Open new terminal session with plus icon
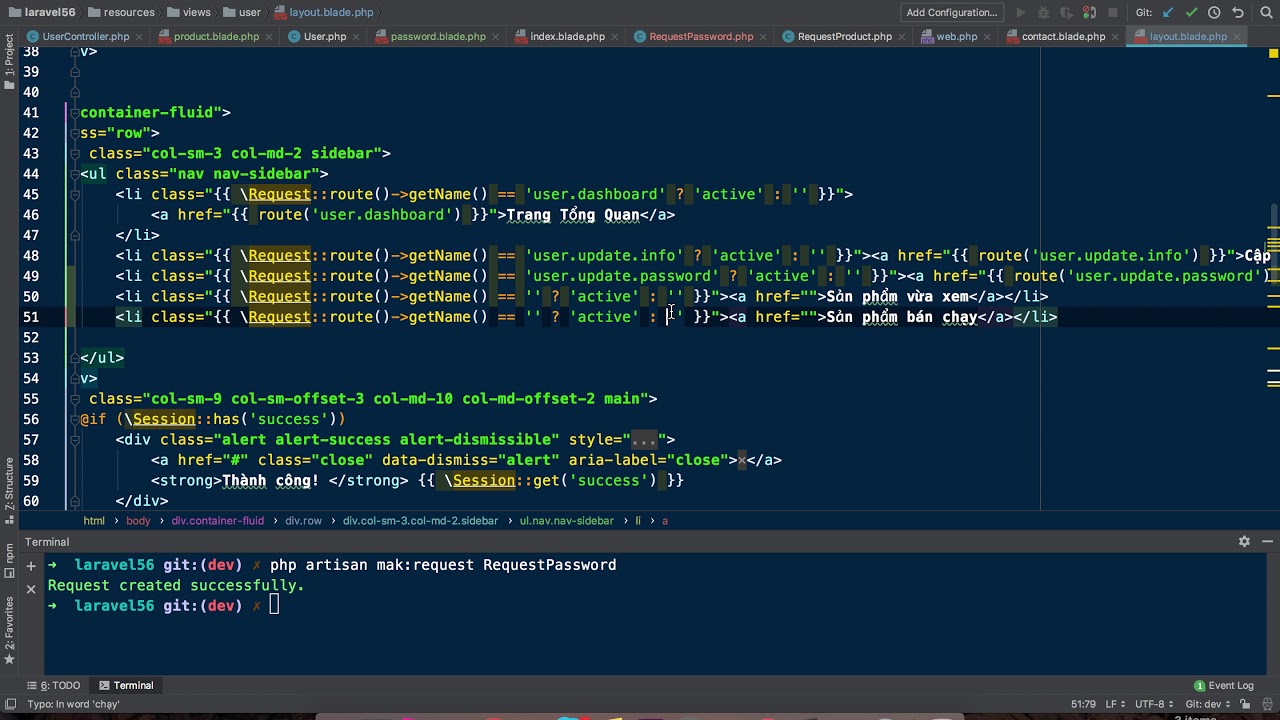 (31, 565)
